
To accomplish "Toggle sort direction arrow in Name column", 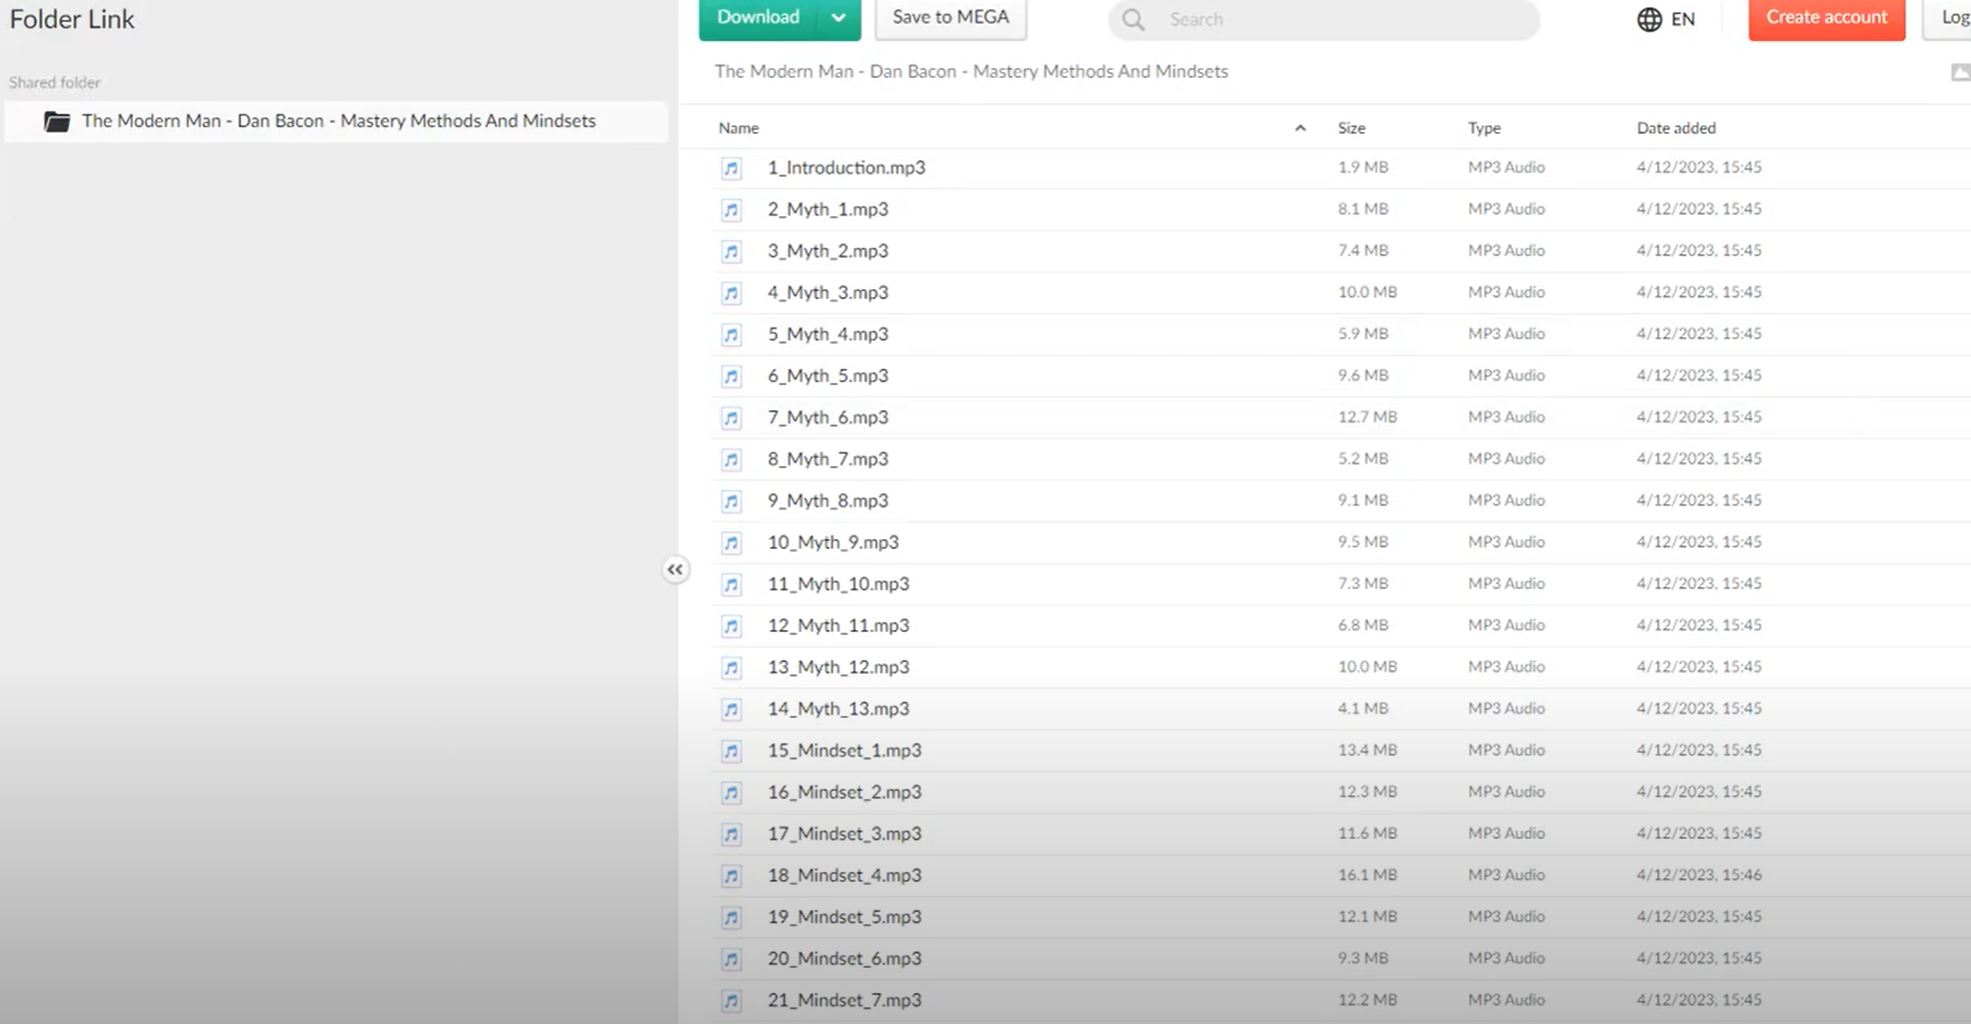I will [x=1300, y=128].
